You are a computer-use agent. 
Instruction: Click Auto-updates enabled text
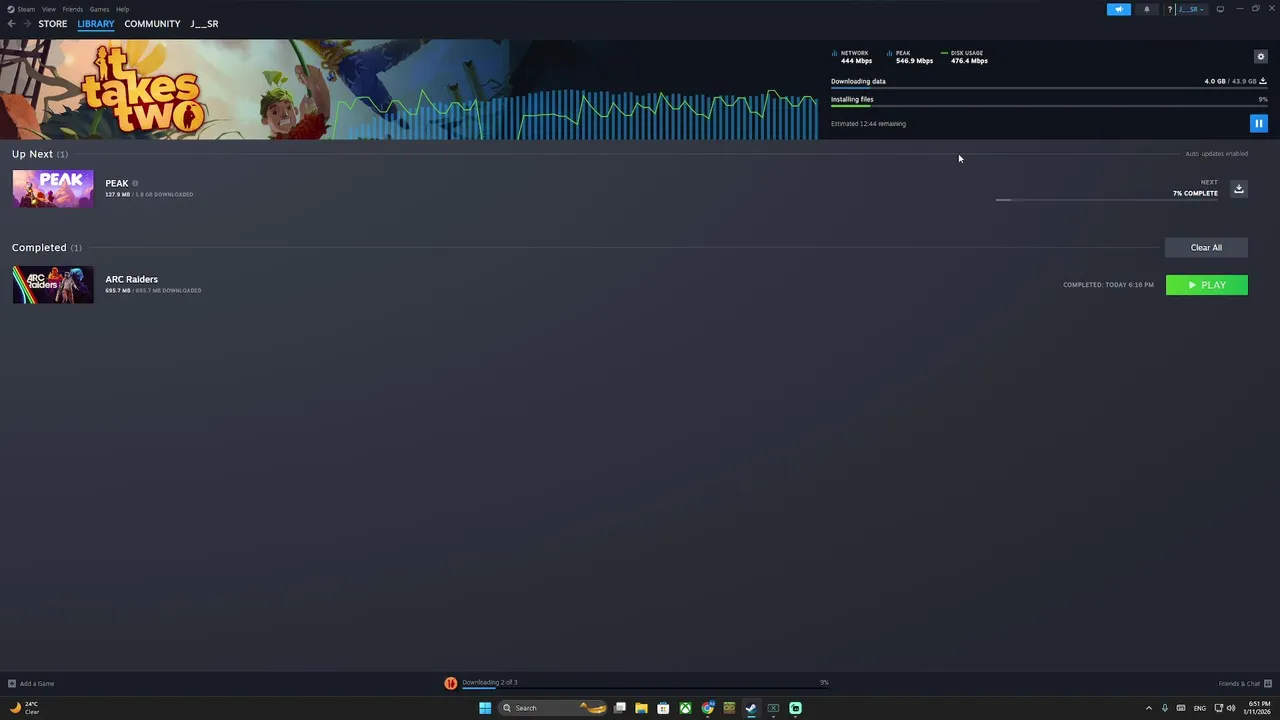pos(1216,154)
